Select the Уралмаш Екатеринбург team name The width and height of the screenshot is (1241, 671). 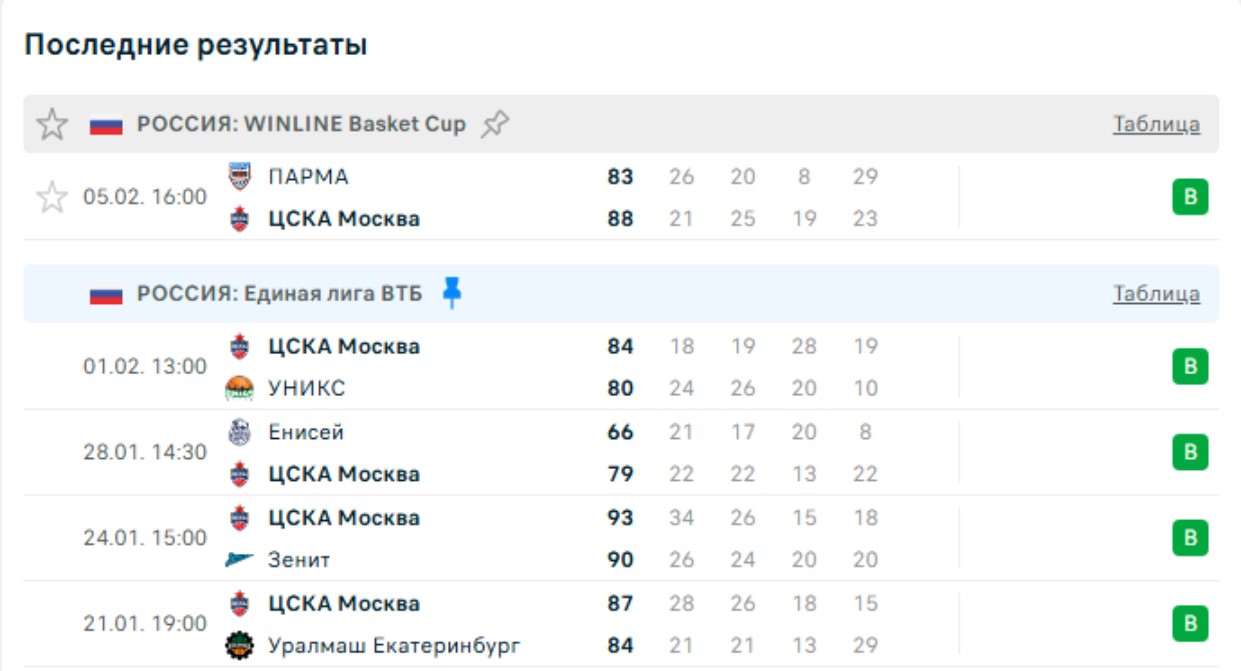click(x=394, y=646)
